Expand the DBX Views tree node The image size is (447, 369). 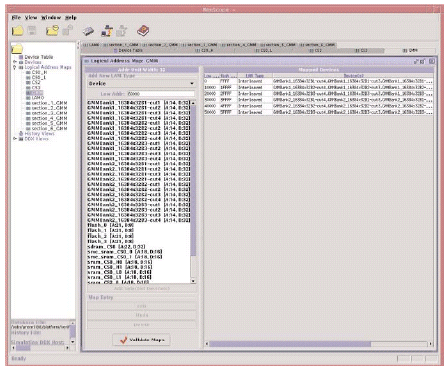[x=15, y=139]
